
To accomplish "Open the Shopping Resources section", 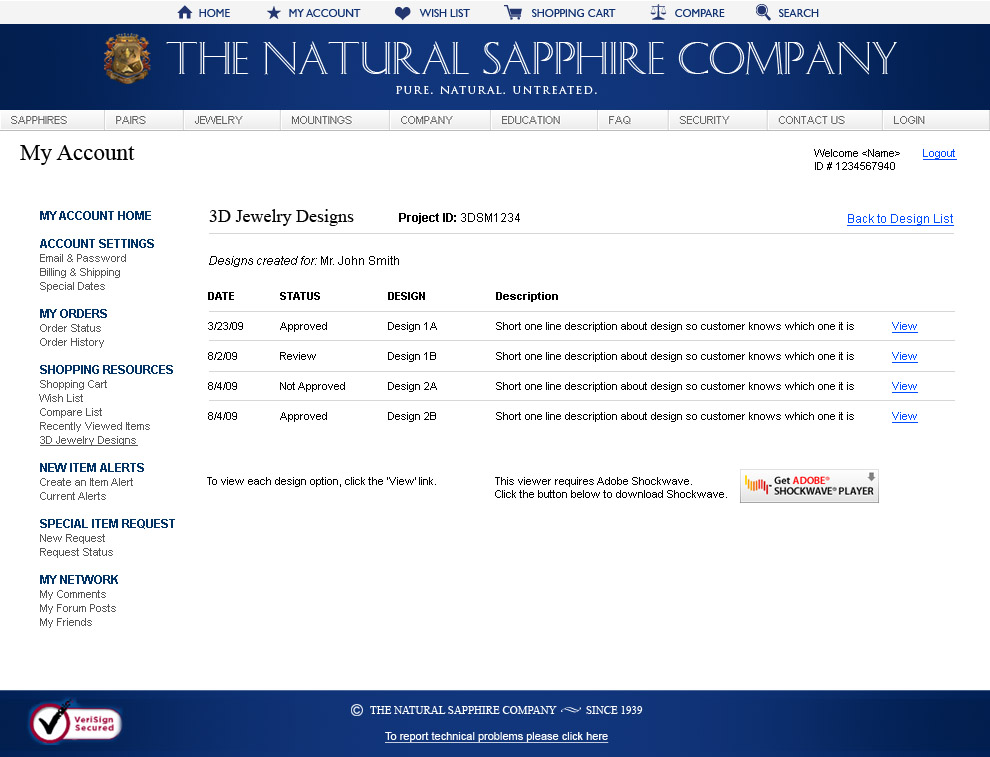I will click(x=106, y=370).
